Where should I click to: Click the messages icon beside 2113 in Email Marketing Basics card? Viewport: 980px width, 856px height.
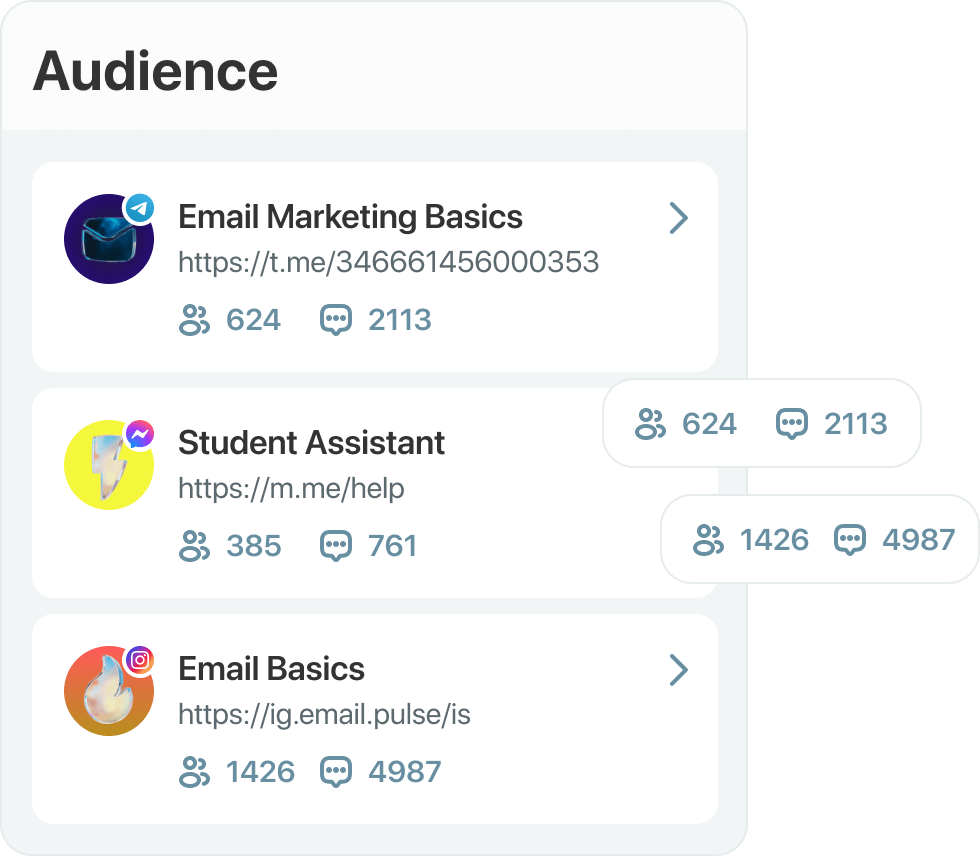coord(336,320)
